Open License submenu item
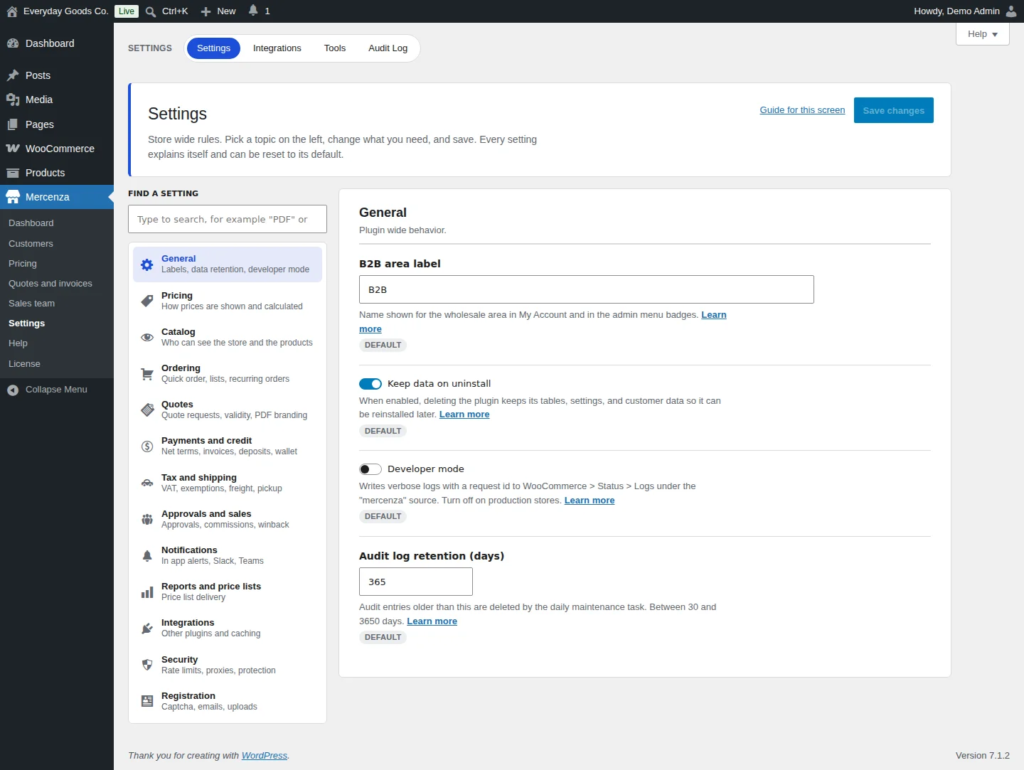The height and width of the screenshot is (770, 1024). click(24, 364)
